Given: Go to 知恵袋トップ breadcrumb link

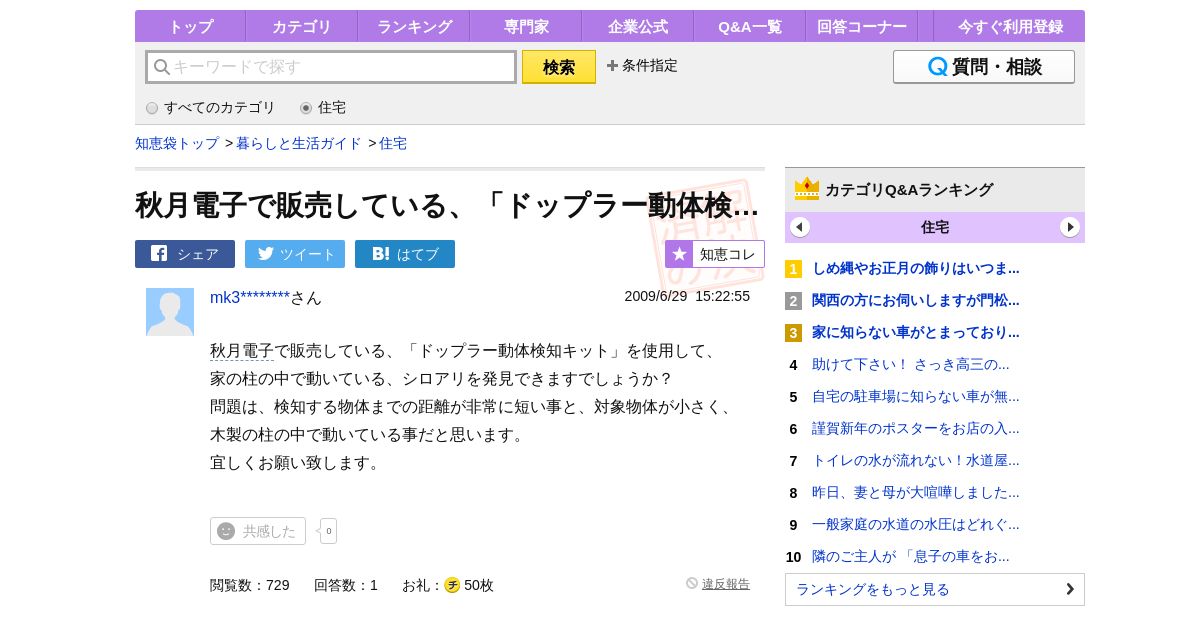Looking at the screenshot, I should pos(177,143).
